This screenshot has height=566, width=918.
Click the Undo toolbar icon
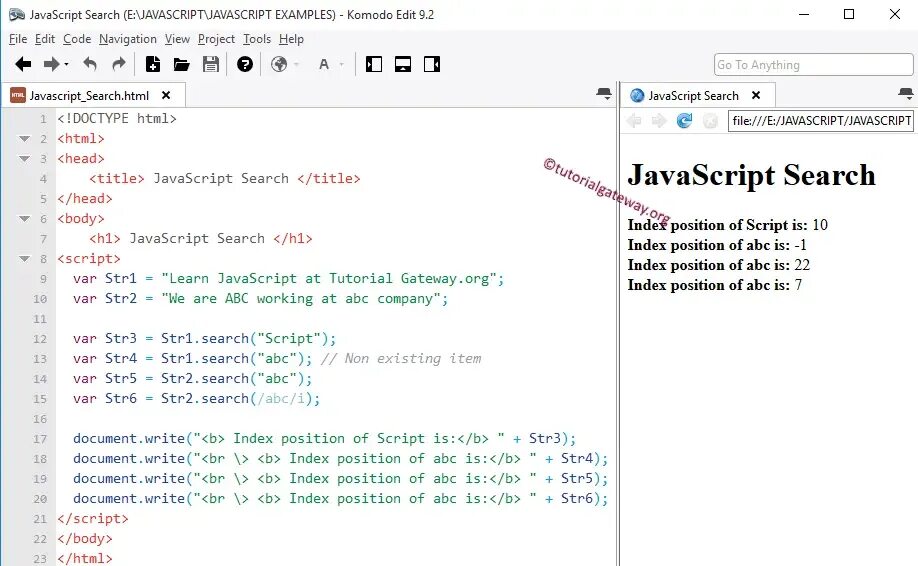pyautogui.click(x=90, y=64)
